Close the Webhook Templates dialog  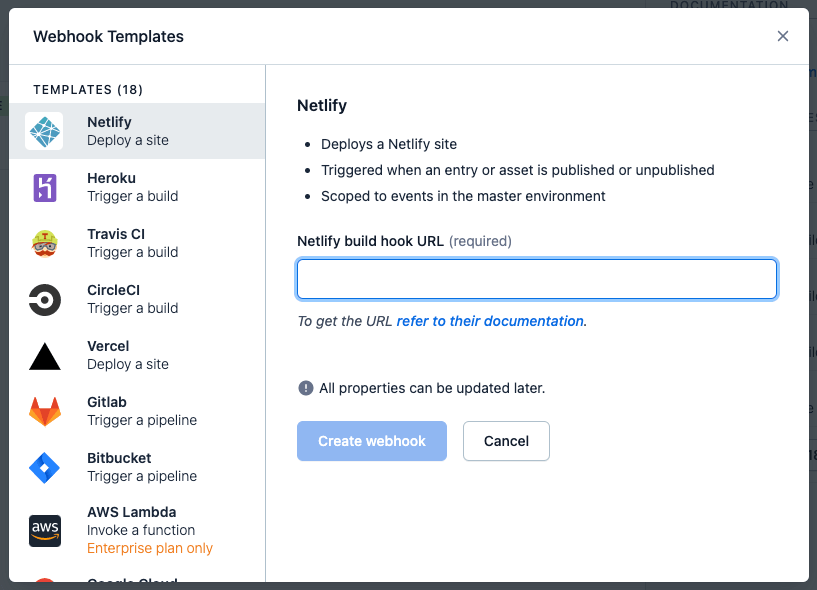[783, 36]
